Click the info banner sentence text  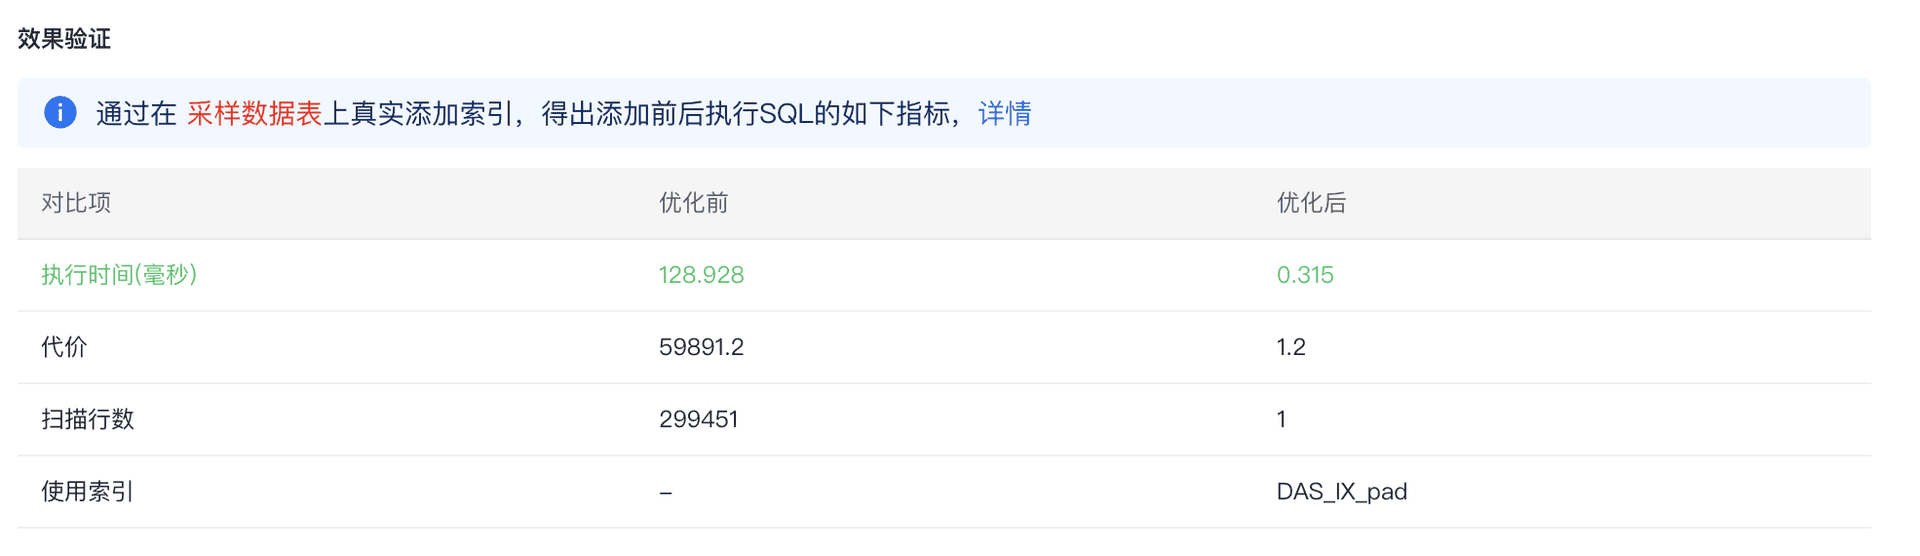pyautogui.click(x=564, y=113)
